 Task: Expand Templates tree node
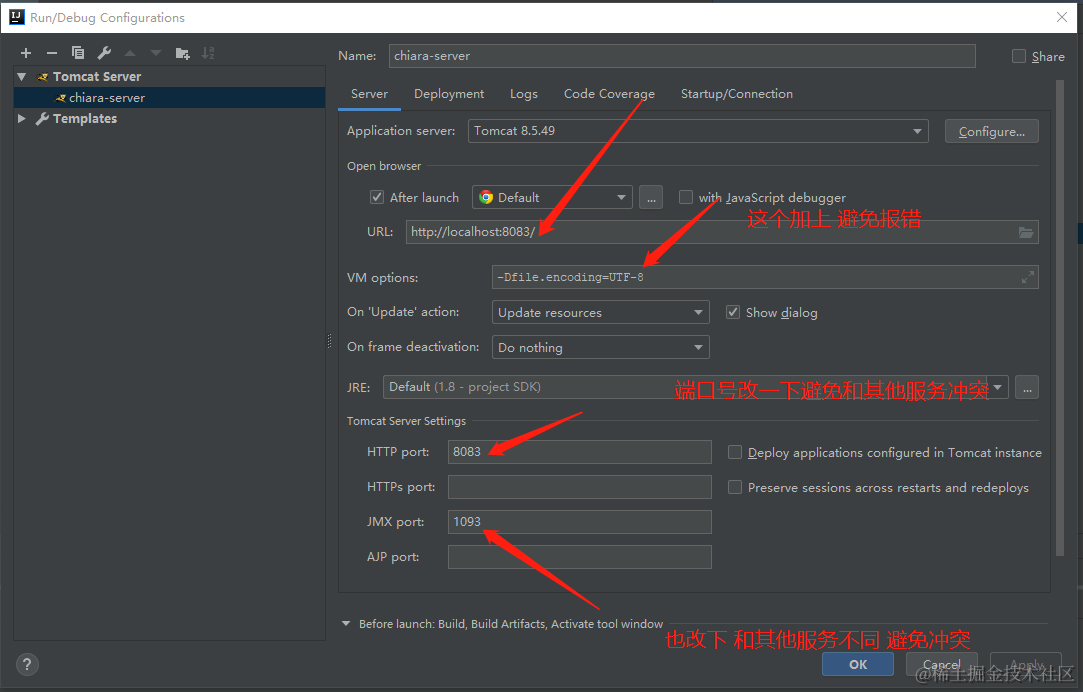21,119
